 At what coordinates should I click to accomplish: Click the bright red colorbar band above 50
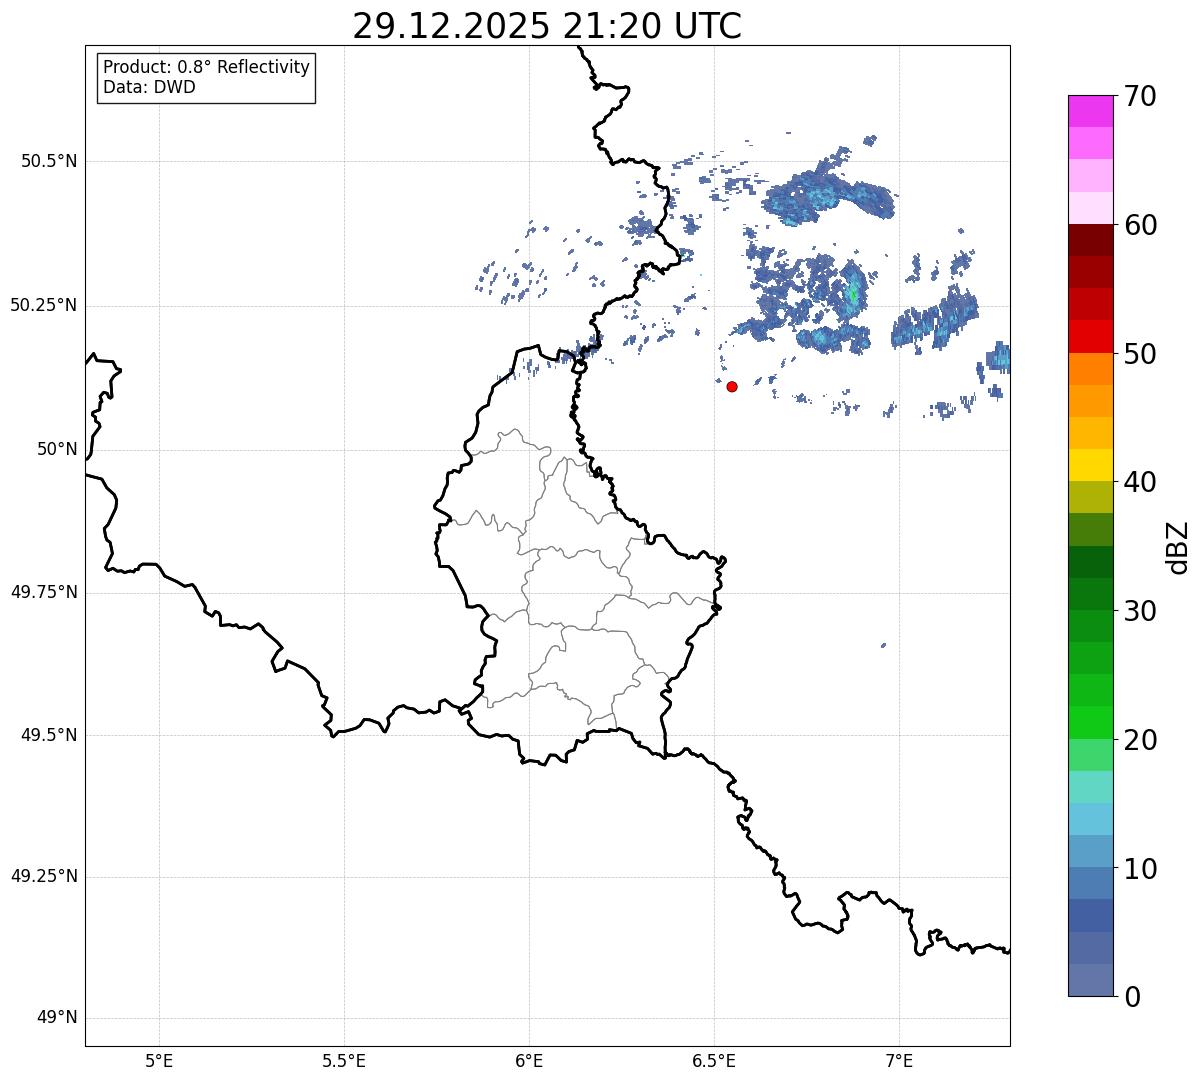tap(1090, 336)
